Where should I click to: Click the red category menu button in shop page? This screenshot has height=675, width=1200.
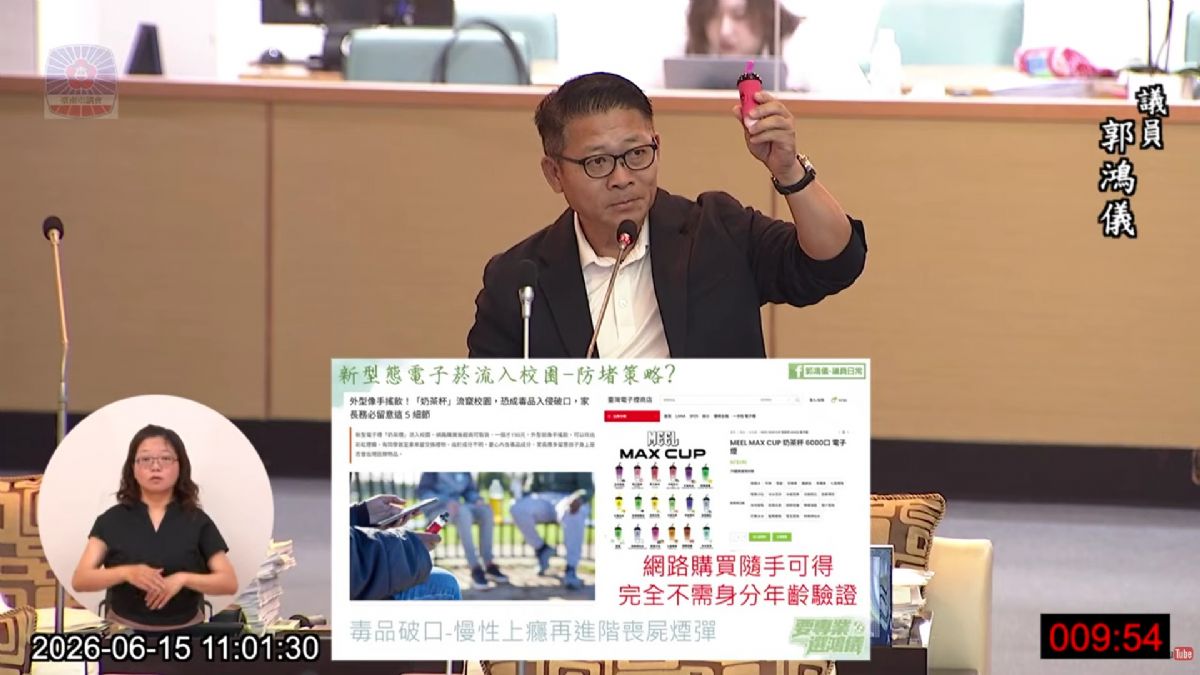[x=632, y=416]
